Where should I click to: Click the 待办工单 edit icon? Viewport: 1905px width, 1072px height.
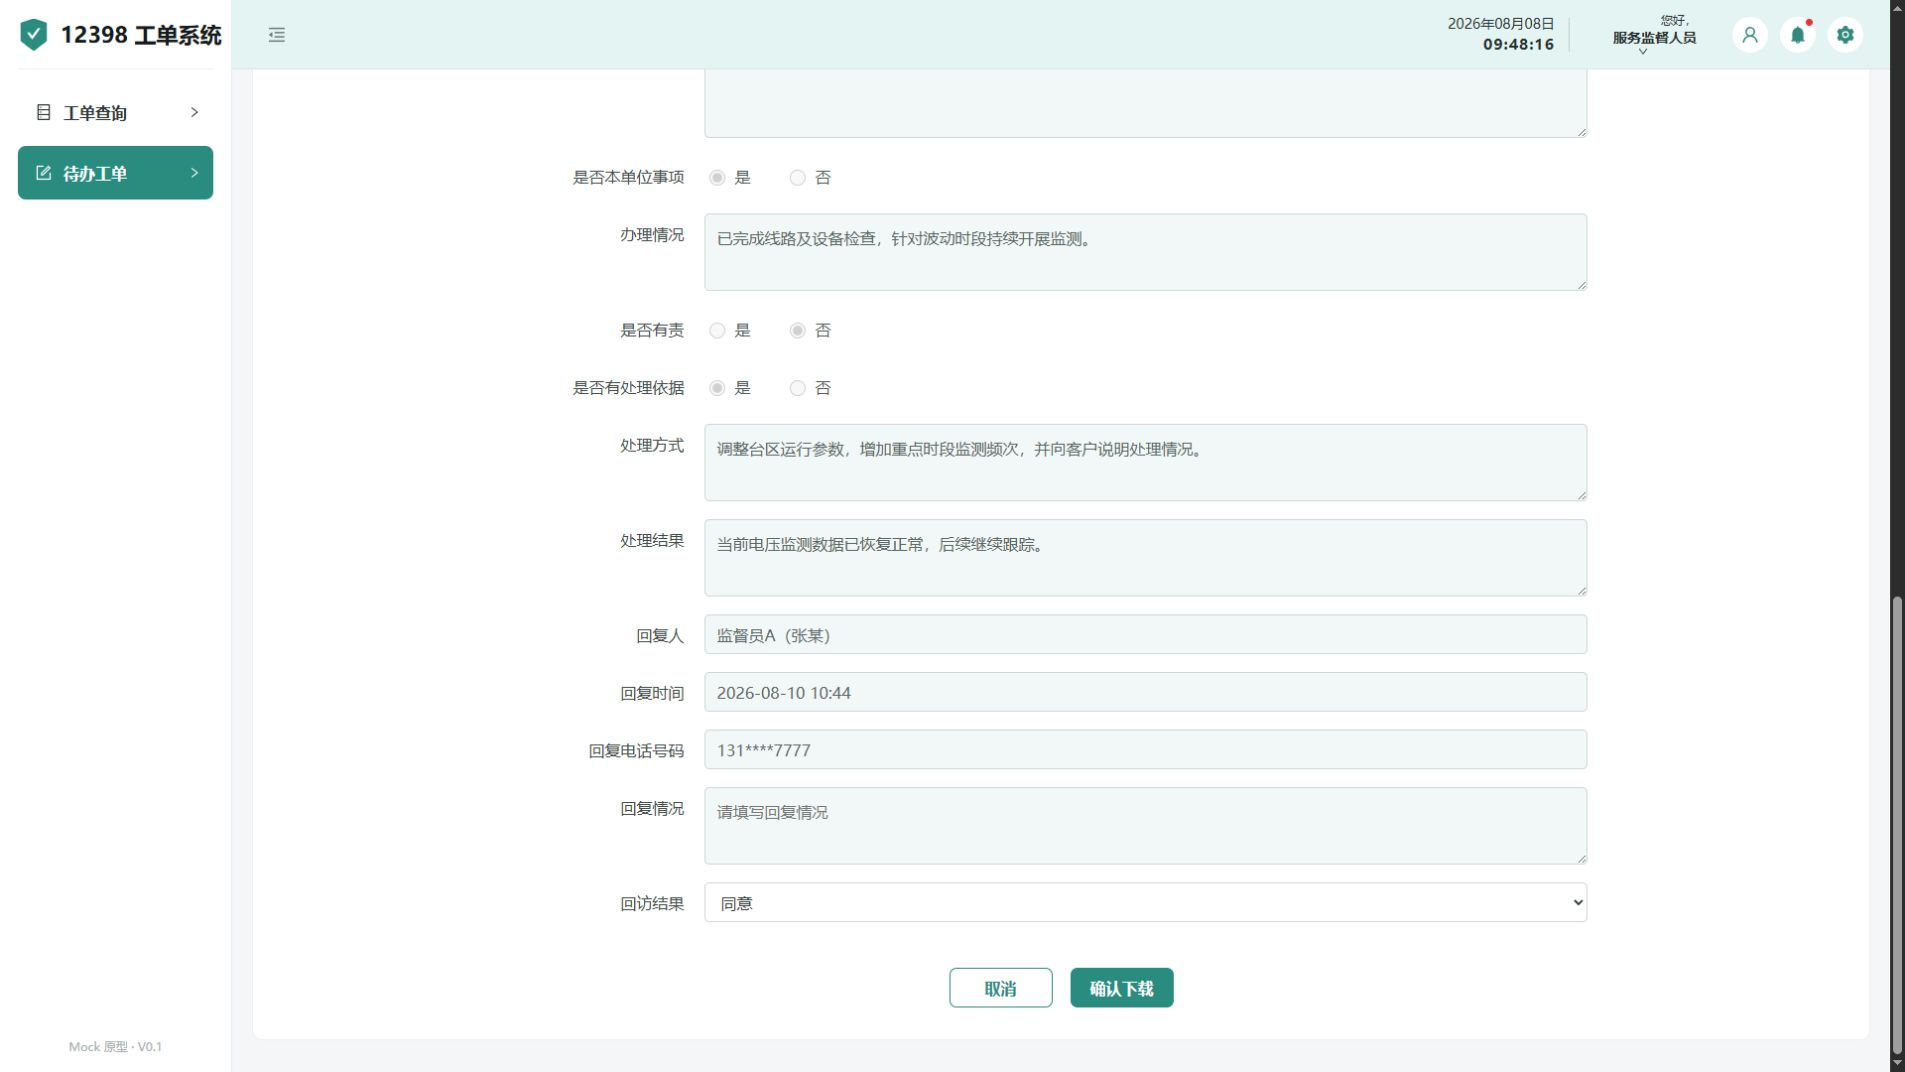pyautogui.click(x=43, y=173)
